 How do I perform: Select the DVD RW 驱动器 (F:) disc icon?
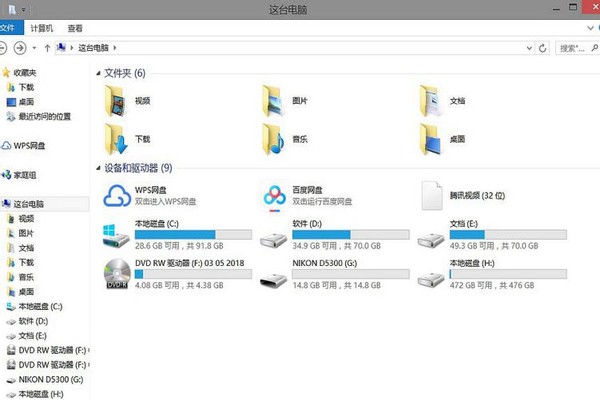(x=117, y=273)
